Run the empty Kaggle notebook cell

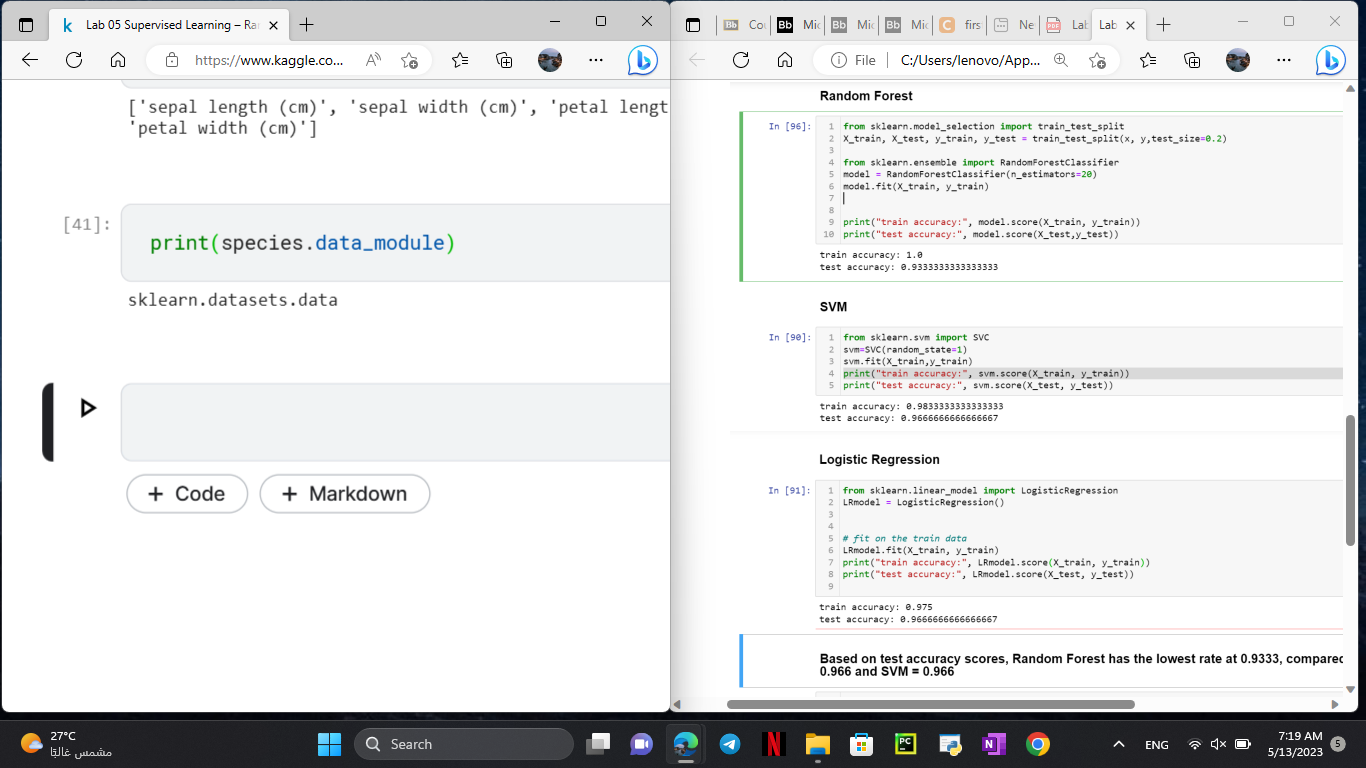88,408
